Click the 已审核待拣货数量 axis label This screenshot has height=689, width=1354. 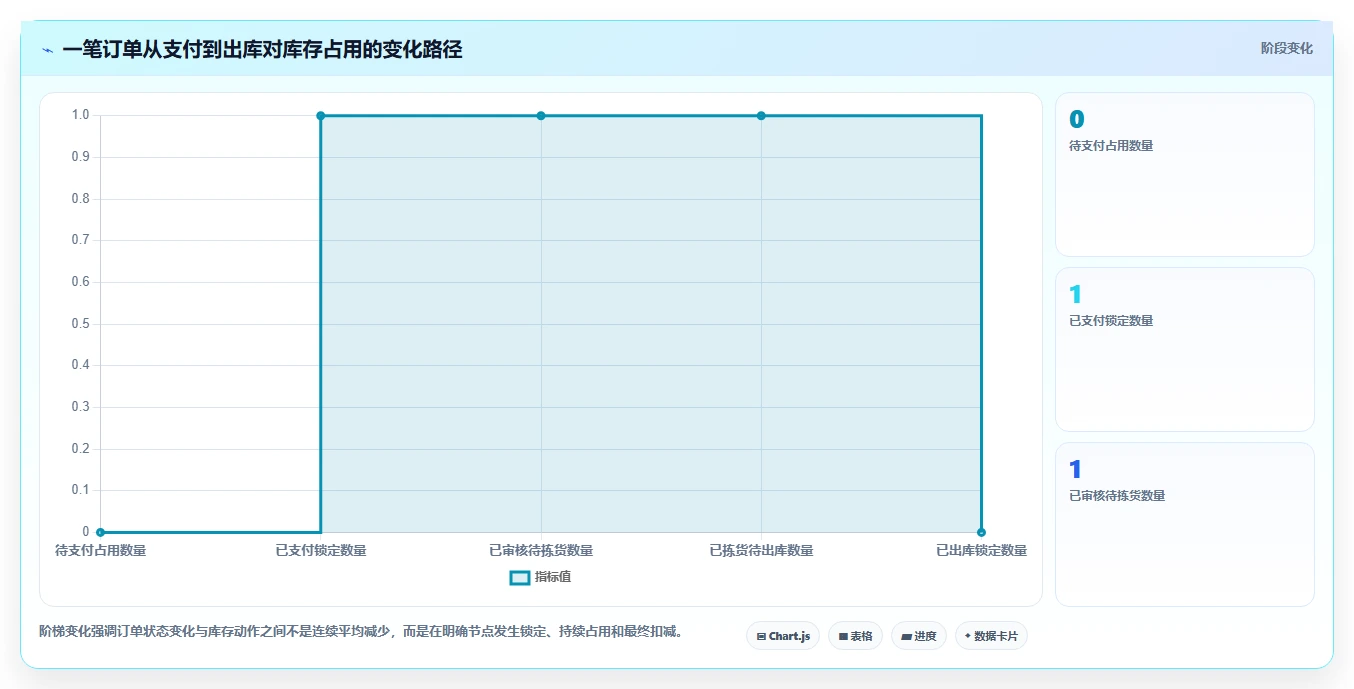coord(541,550)
